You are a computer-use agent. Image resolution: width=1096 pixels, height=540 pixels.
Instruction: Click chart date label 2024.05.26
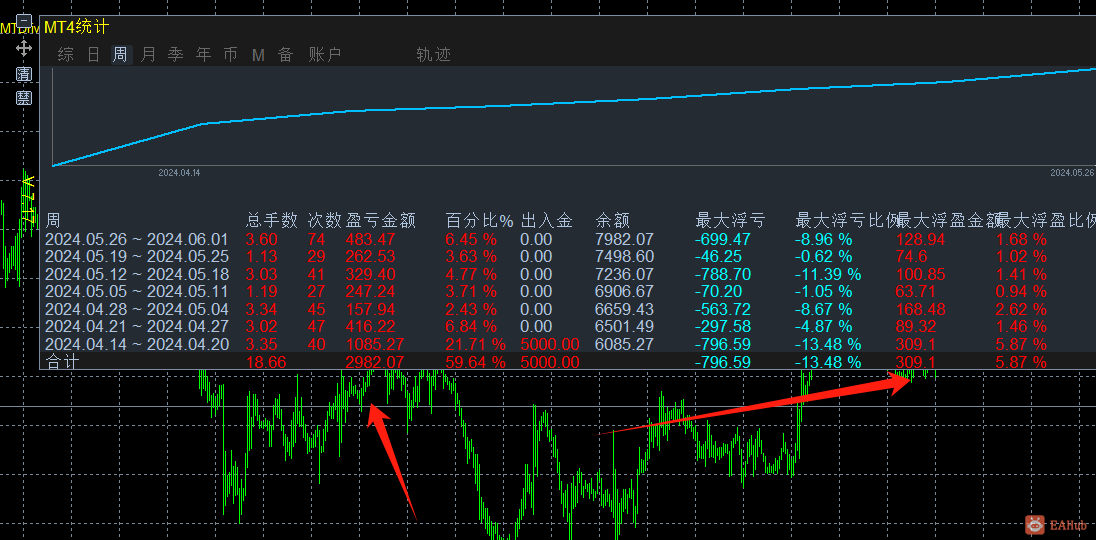(1072, 173)
